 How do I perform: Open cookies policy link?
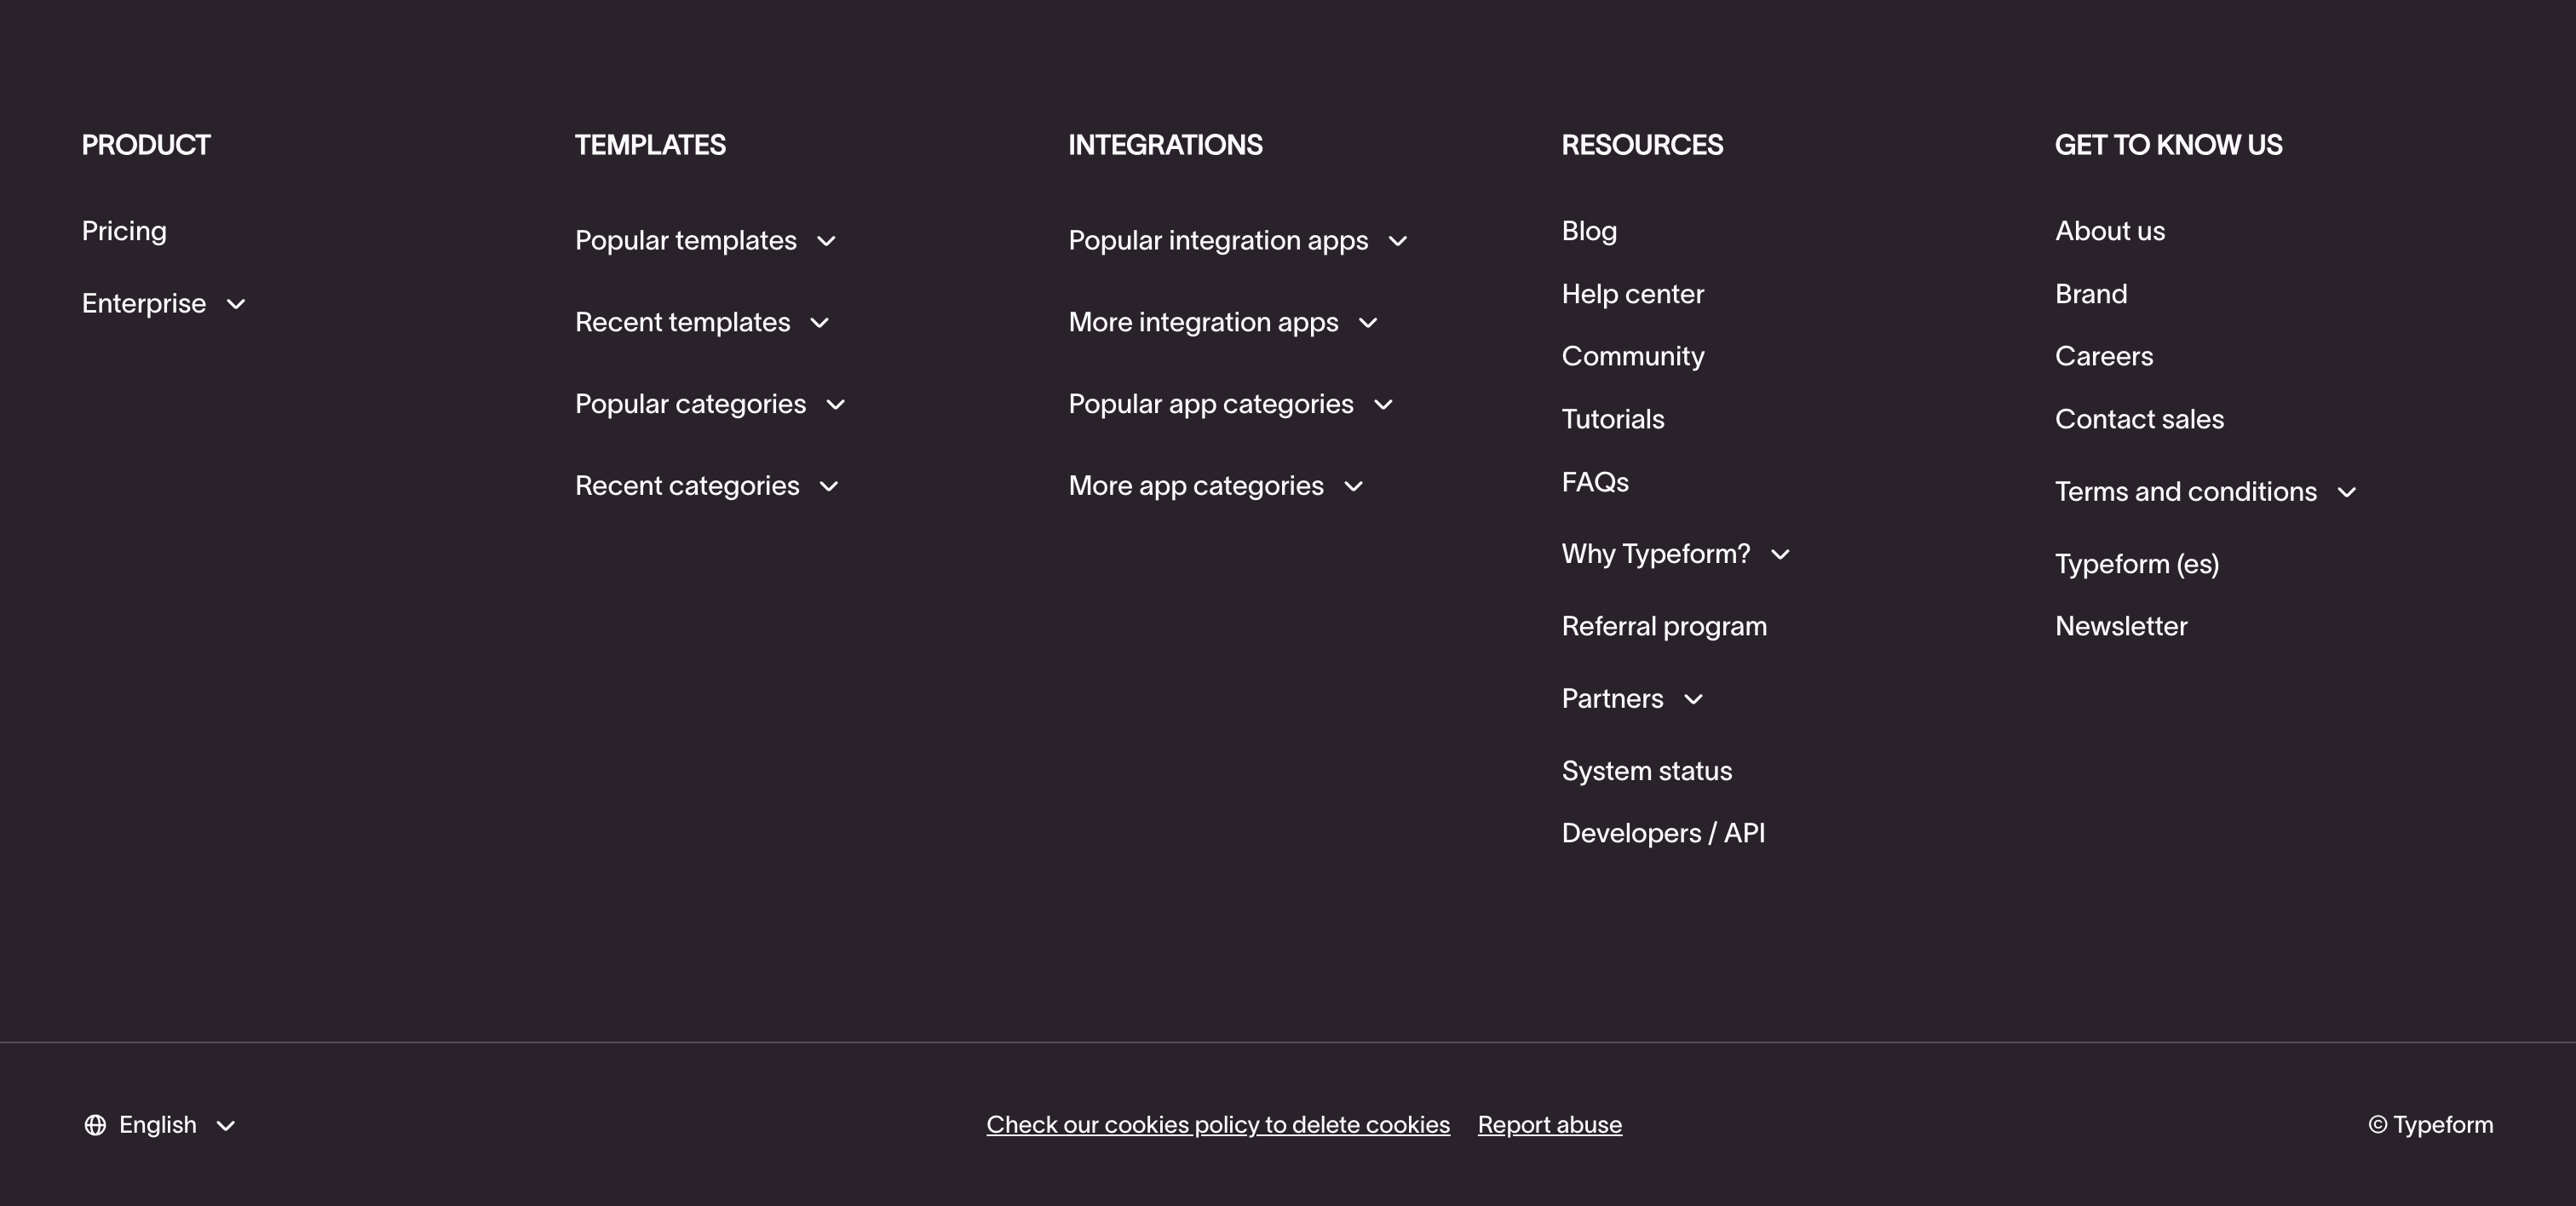(1217, 1125)
